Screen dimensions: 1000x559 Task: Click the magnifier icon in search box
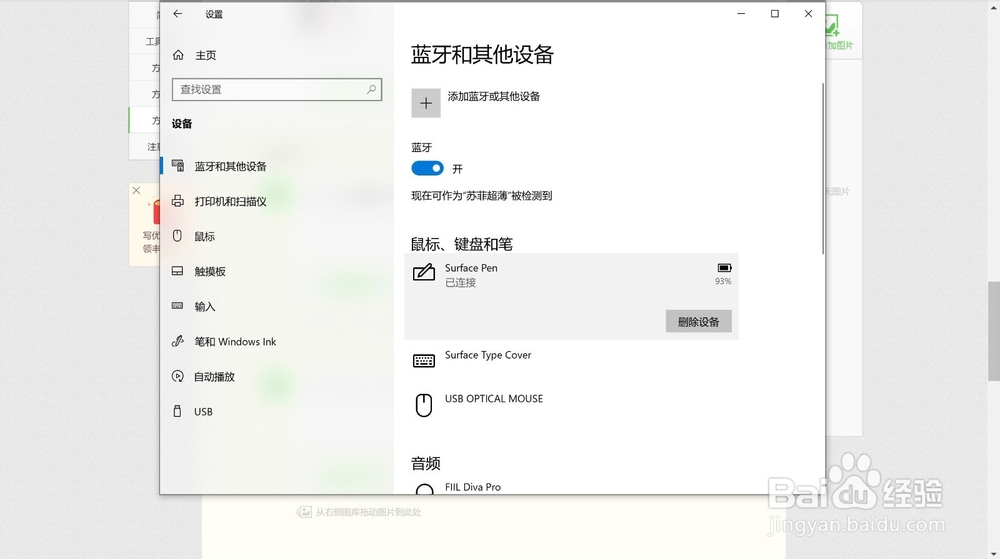click(371, 89)
